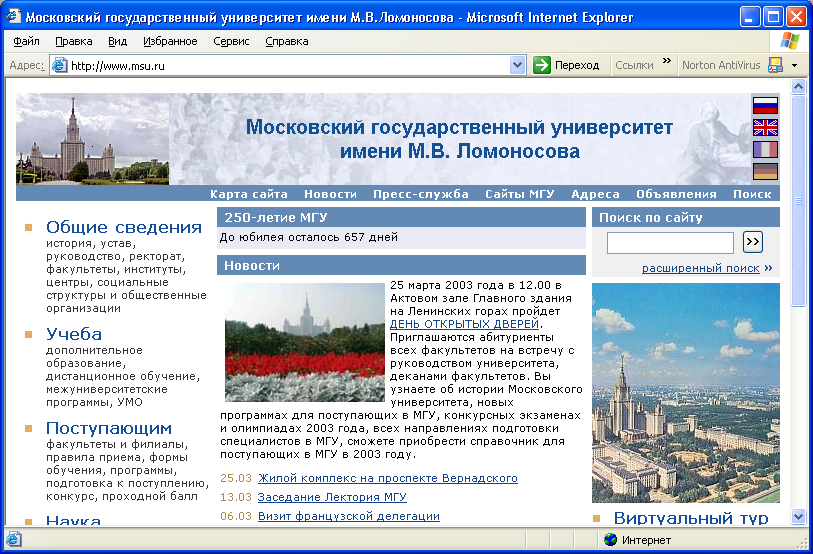Click the 13.03 news date
This screenshot has width=813, height=554.
(236, 497)
